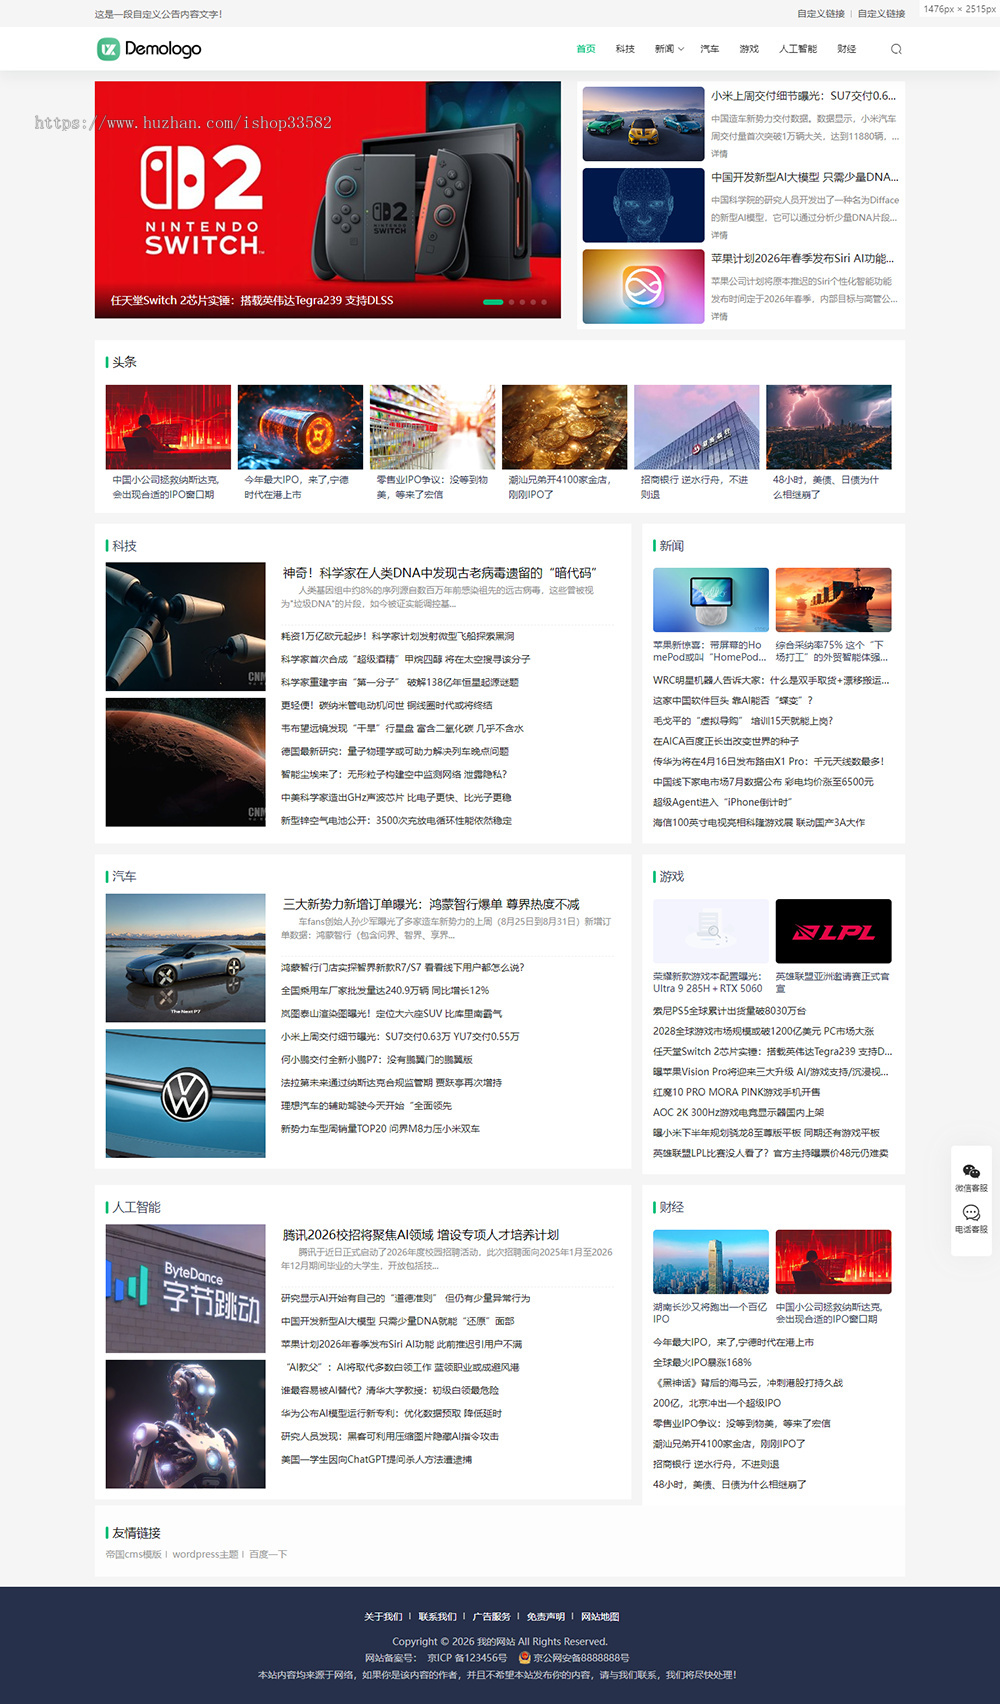The width and height of the screenshot is (1000, 1704).
Task: Open the 湖南长沙 skyscraper finance thumbnail
Action: pyautogui.click(x=711, y=1262)
